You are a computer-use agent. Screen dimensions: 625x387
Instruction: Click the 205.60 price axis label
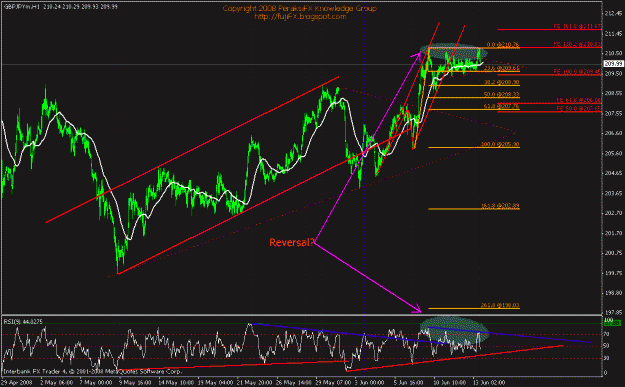(x=613, y=153)
